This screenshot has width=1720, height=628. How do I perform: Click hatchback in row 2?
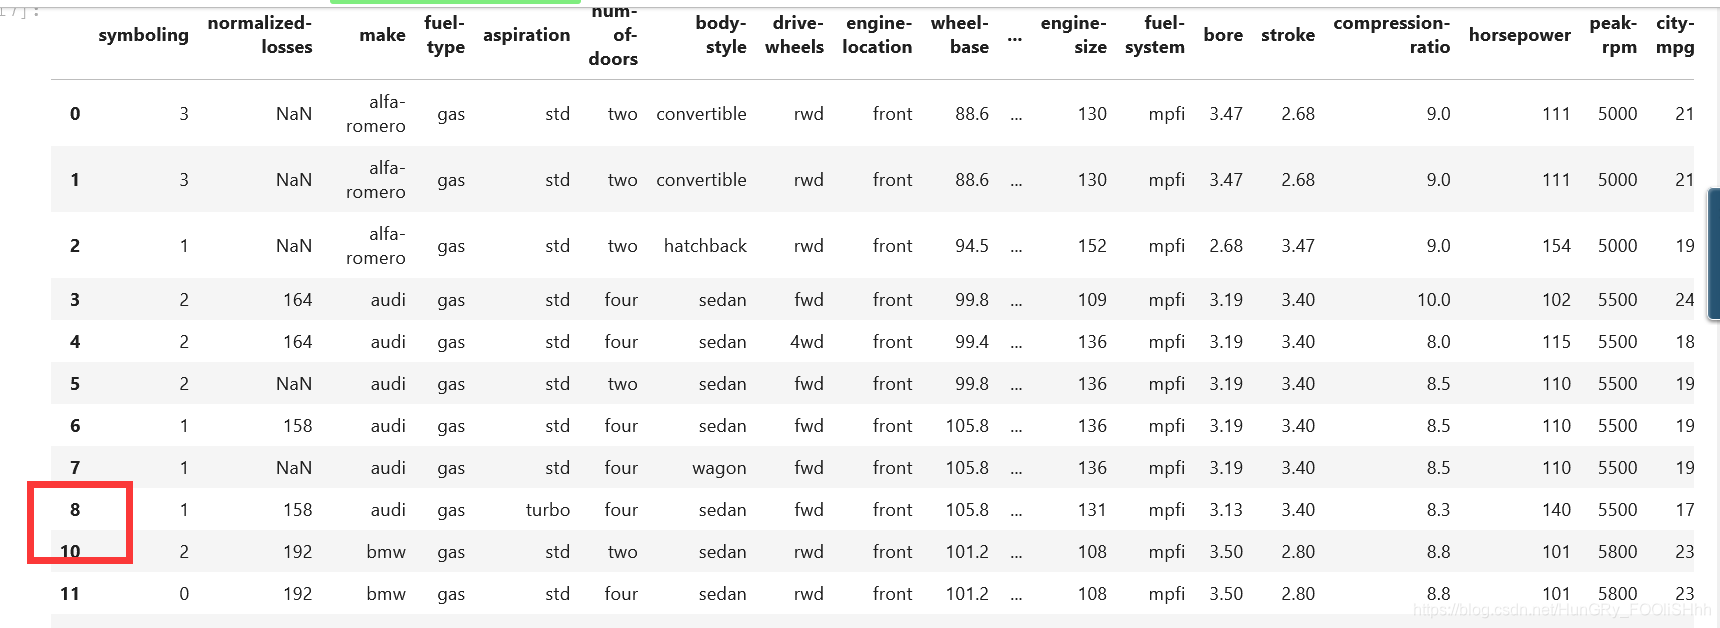click(x=705, y=246)
